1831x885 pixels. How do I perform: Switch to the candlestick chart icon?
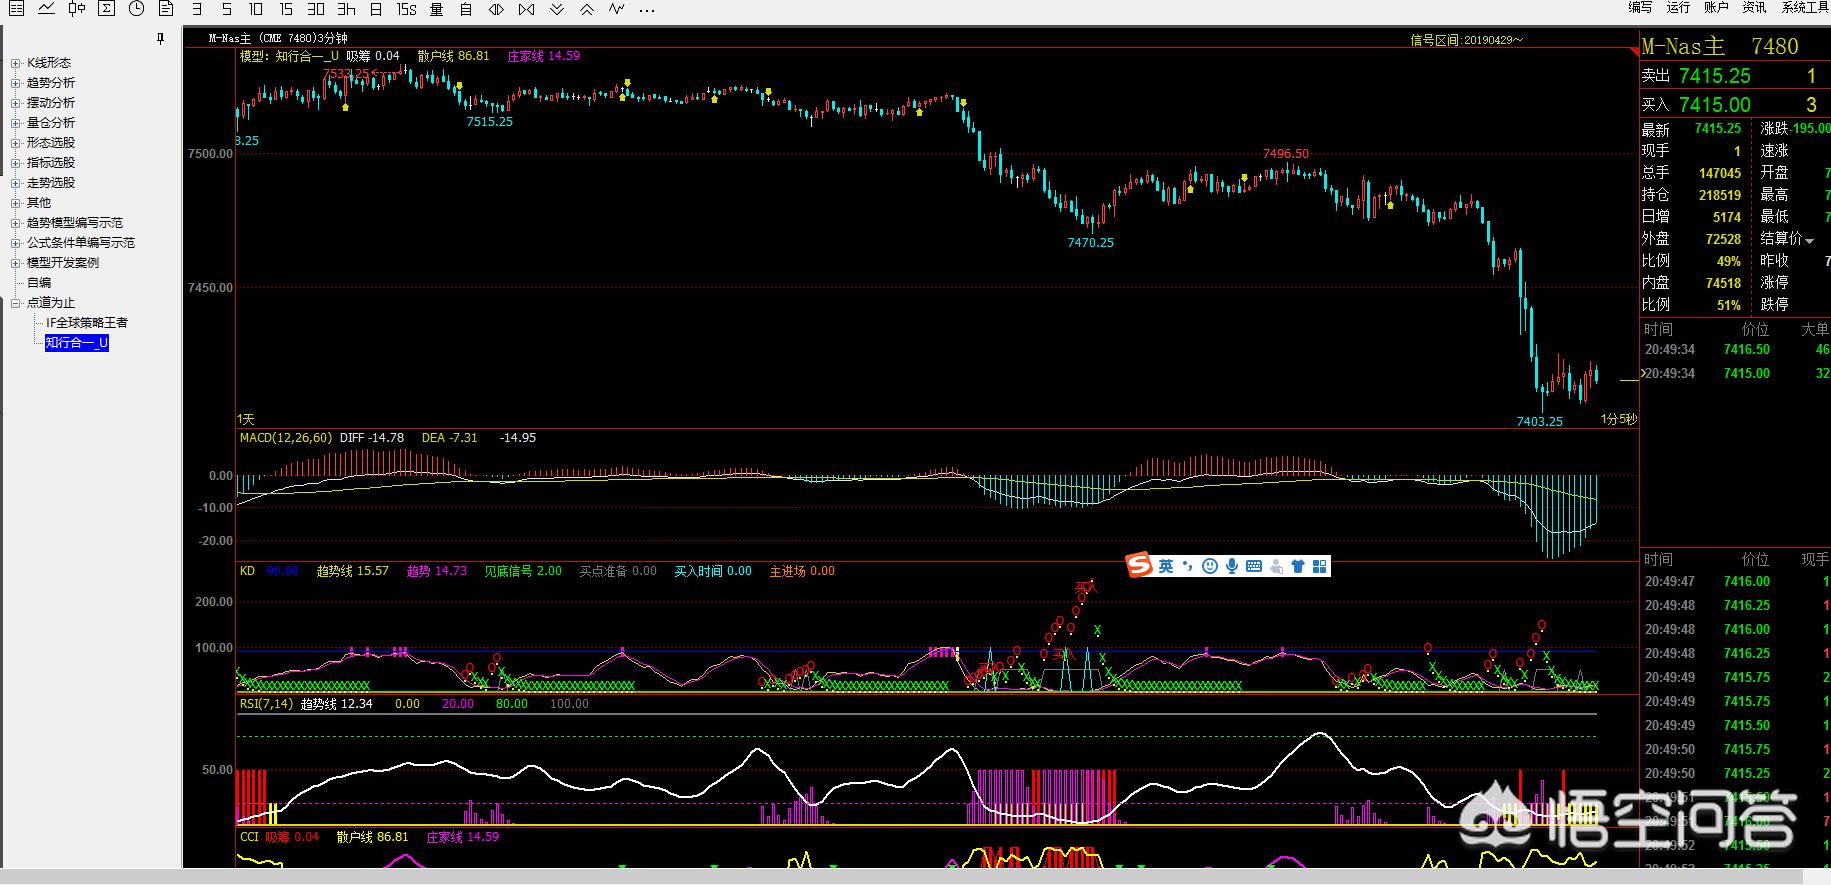(x=76, y=9)
